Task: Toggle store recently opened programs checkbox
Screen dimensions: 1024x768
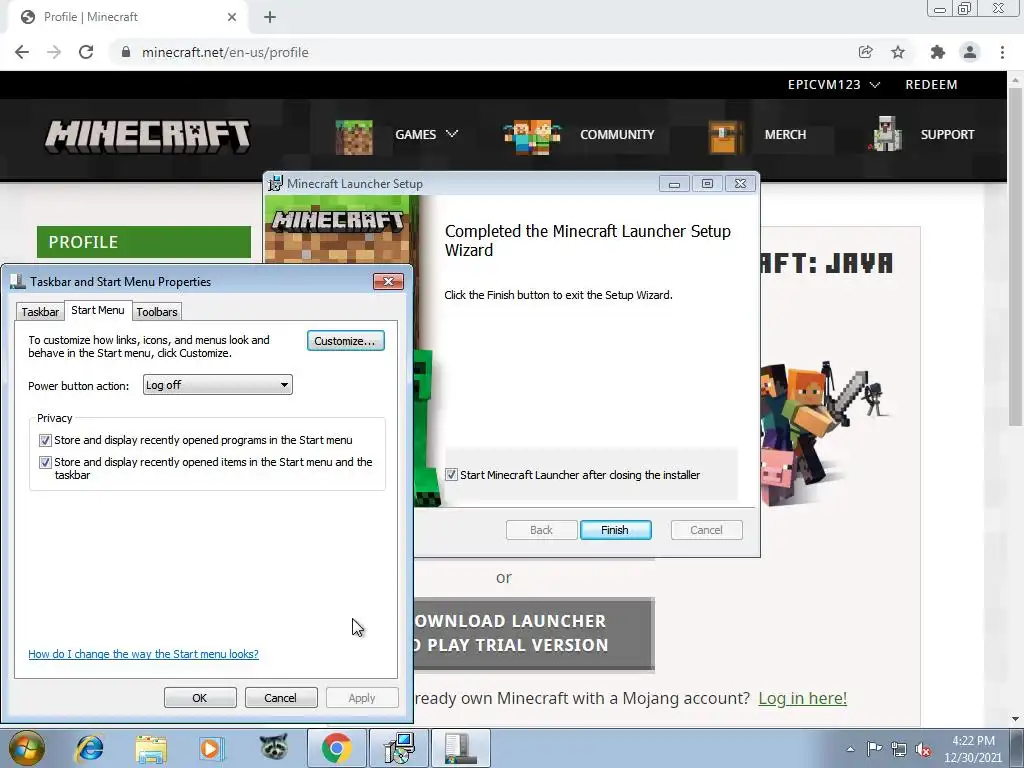Action: point(45,440)
